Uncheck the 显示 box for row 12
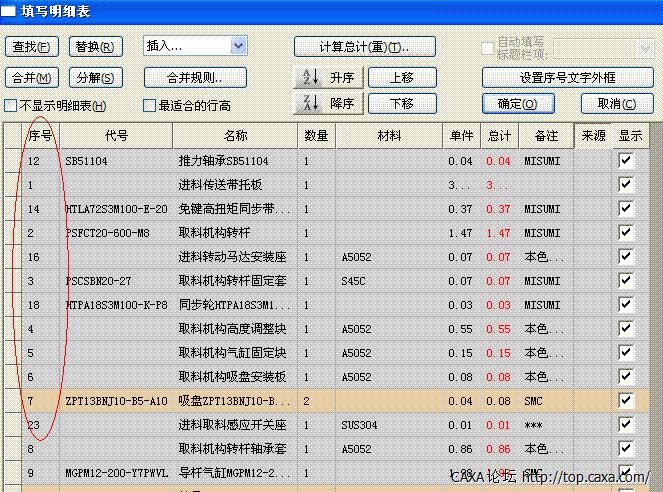Viewport: 663px width, 492px height. (626, 160)
